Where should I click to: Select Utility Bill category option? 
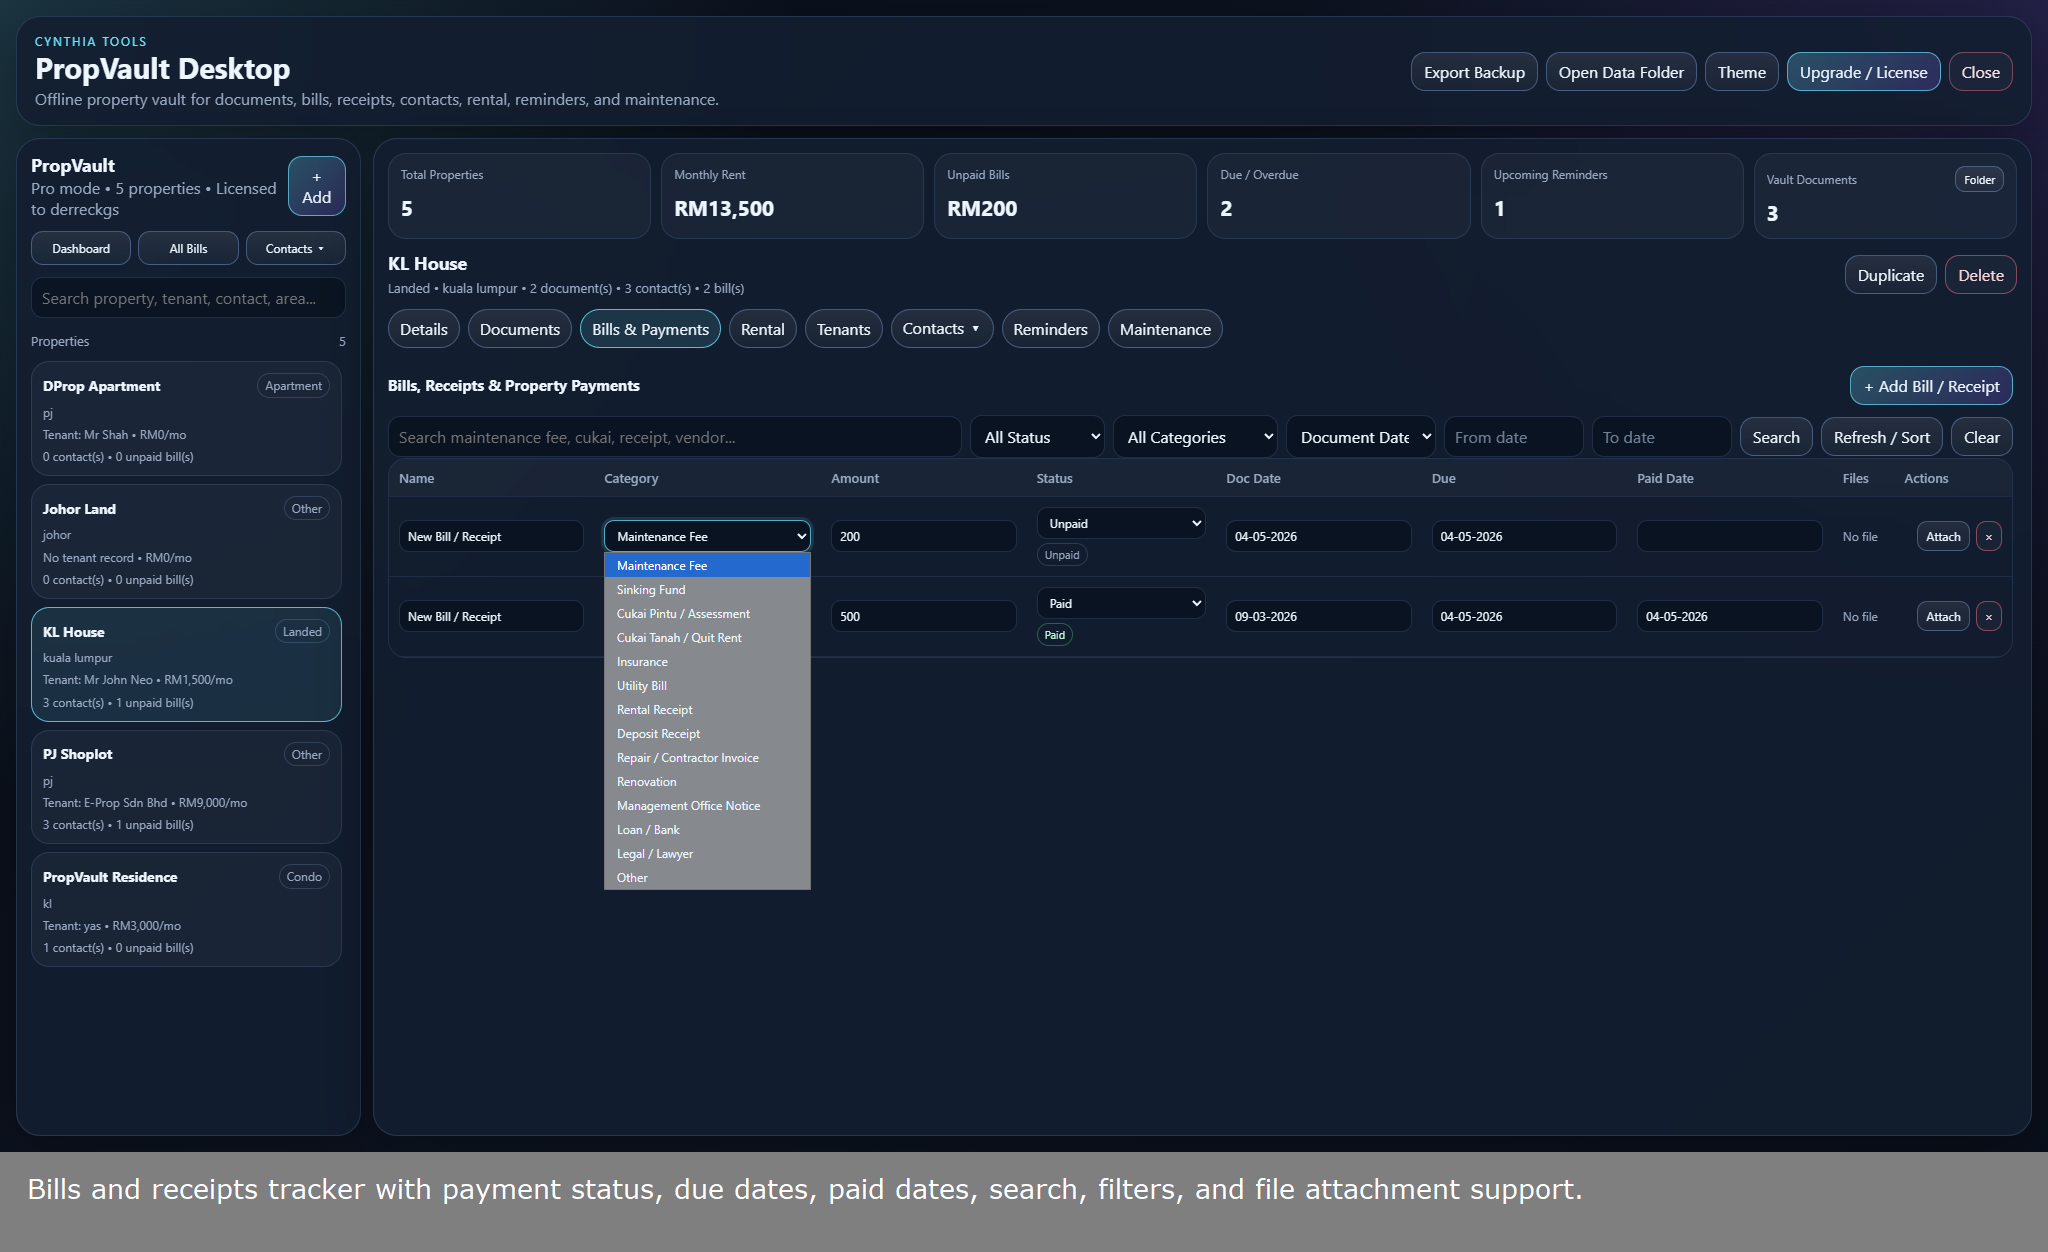(x=707, y=686)
